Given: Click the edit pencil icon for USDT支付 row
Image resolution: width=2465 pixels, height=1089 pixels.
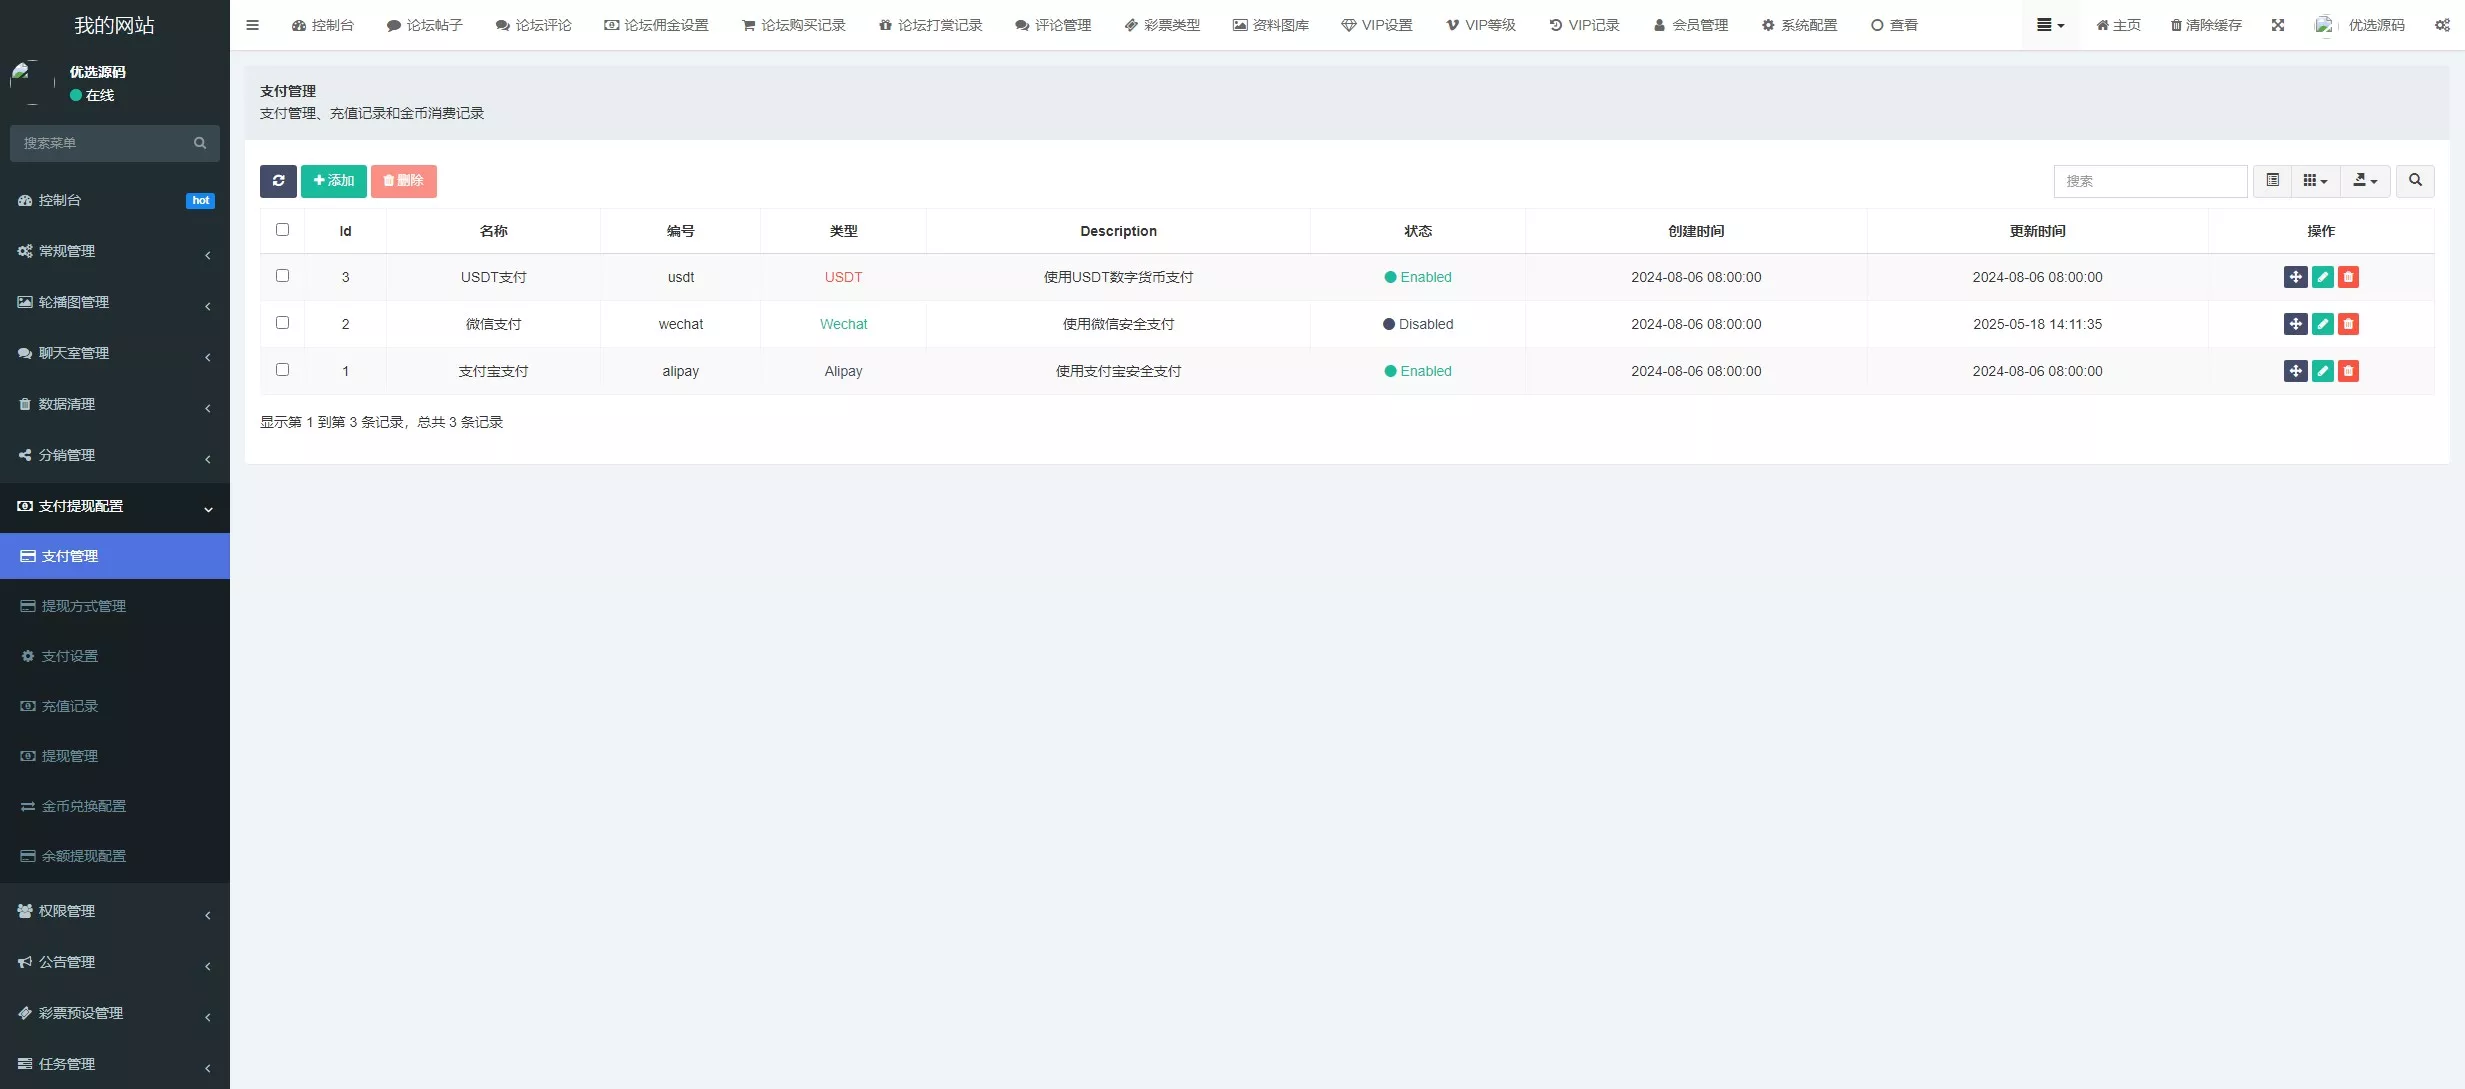Looking at the screenshot, I should click(x=2322, y=277).
